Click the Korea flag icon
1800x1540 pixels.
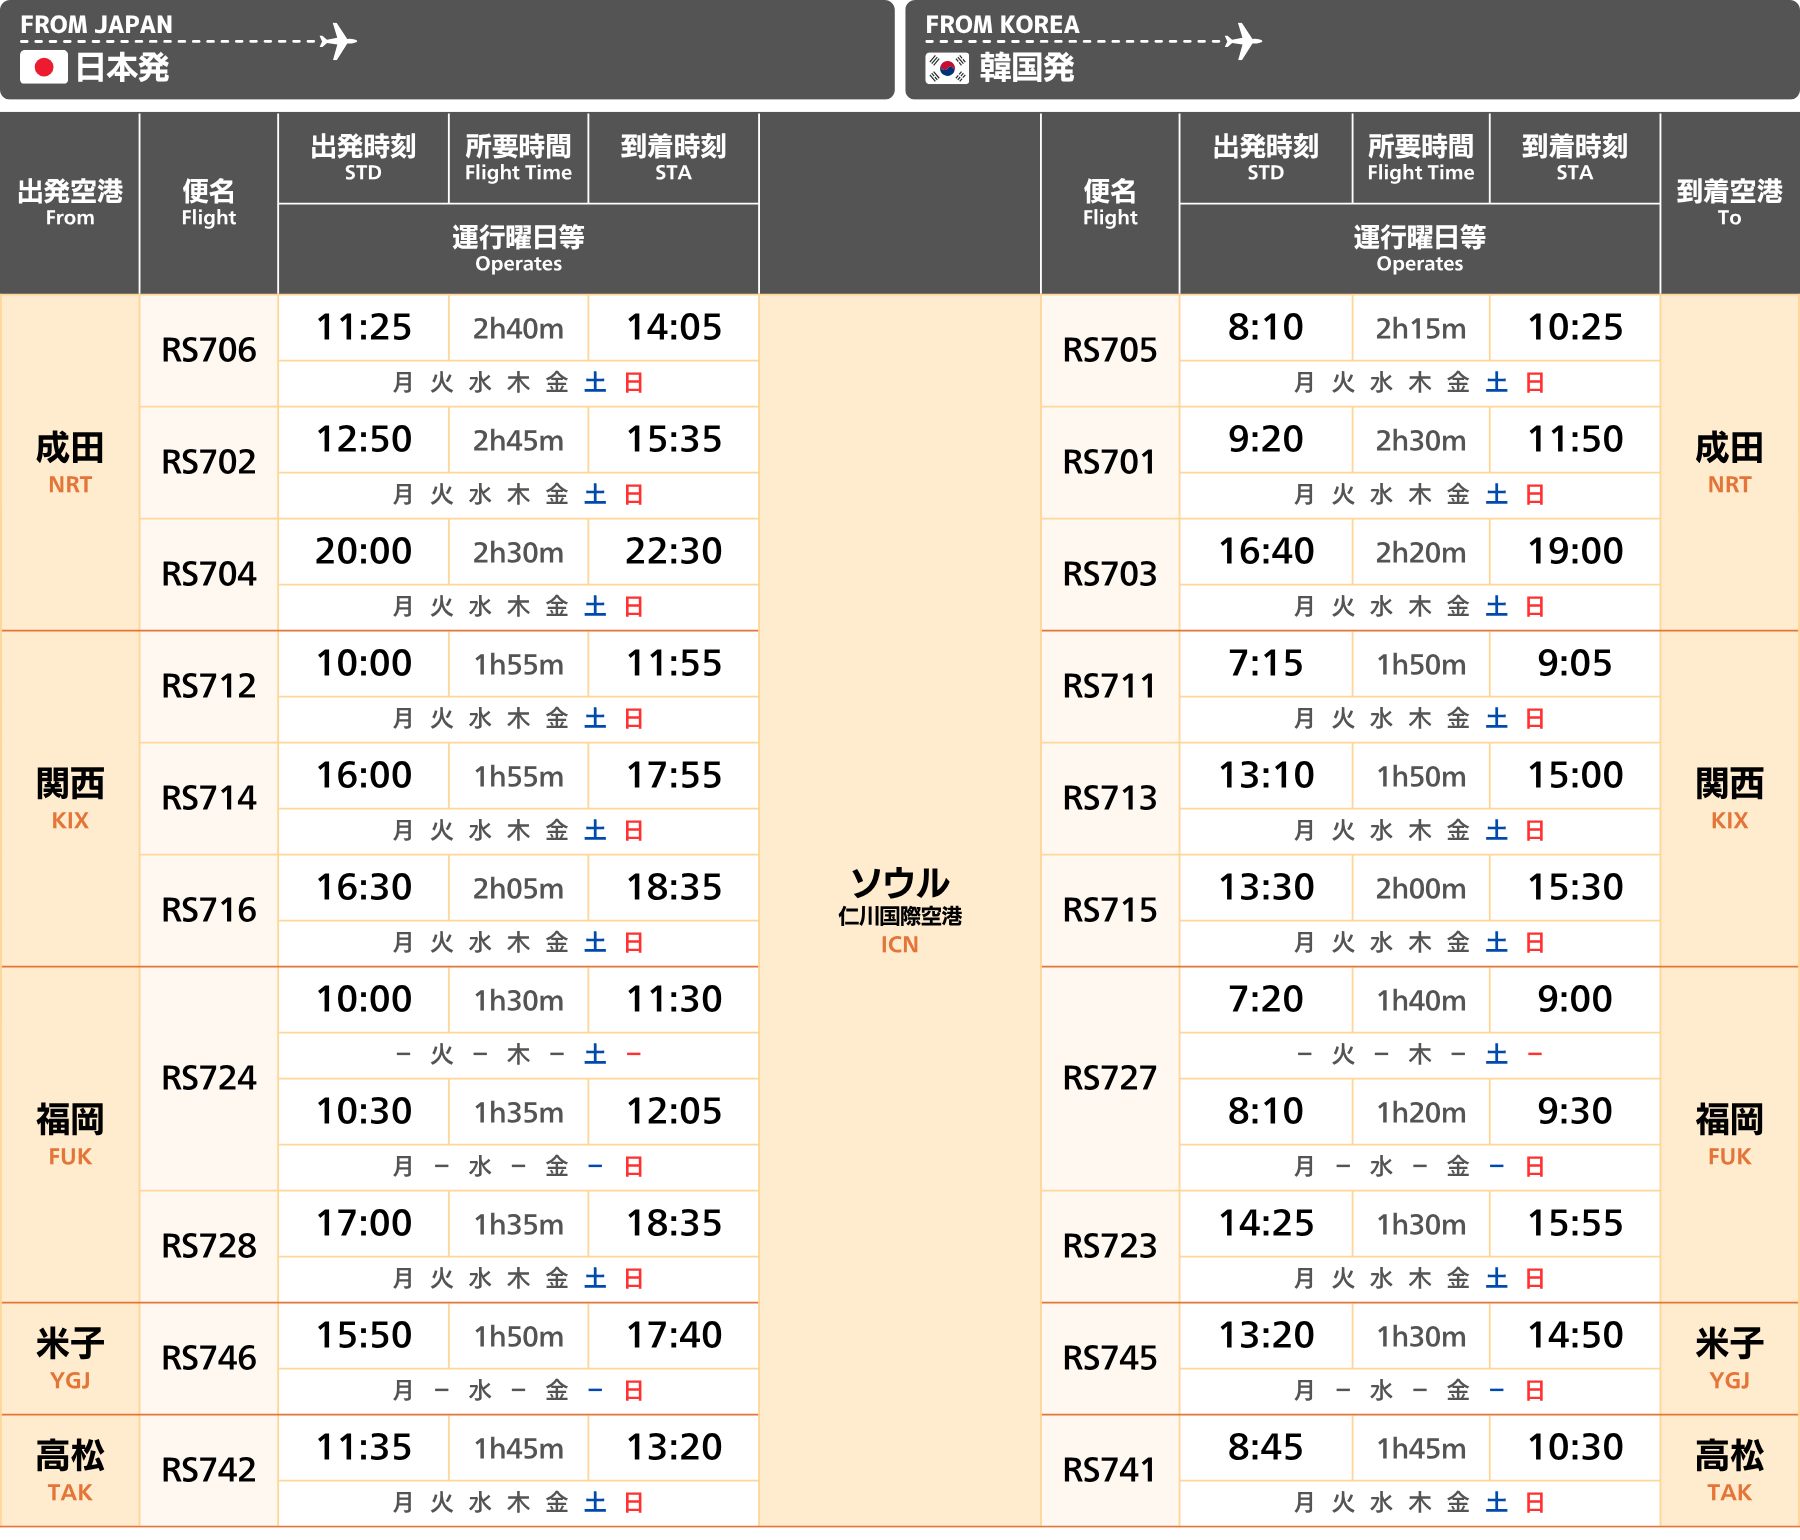[x=946, y=67]
